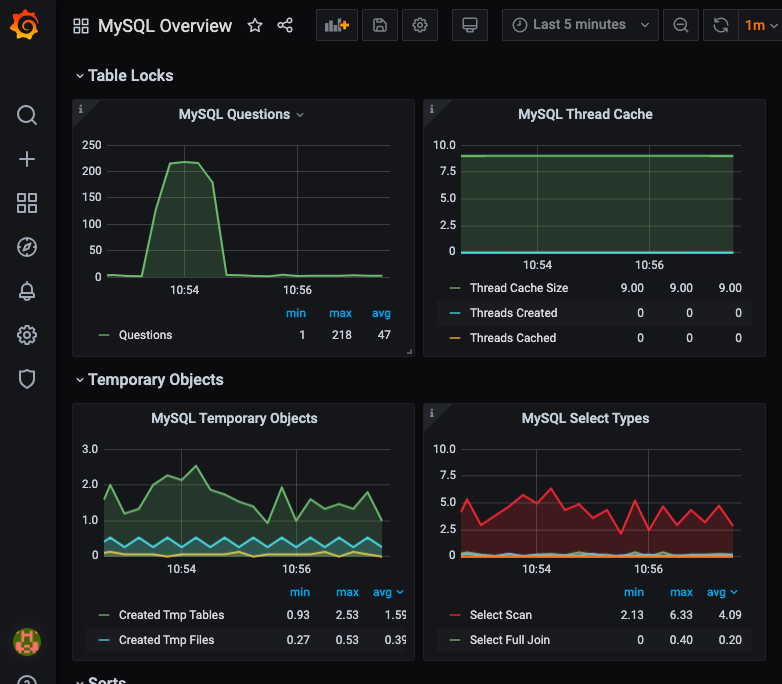The height and width of the screenshot is (684, 782).
Task: Click the Share dashboard icon
Action: pos(285,26)
